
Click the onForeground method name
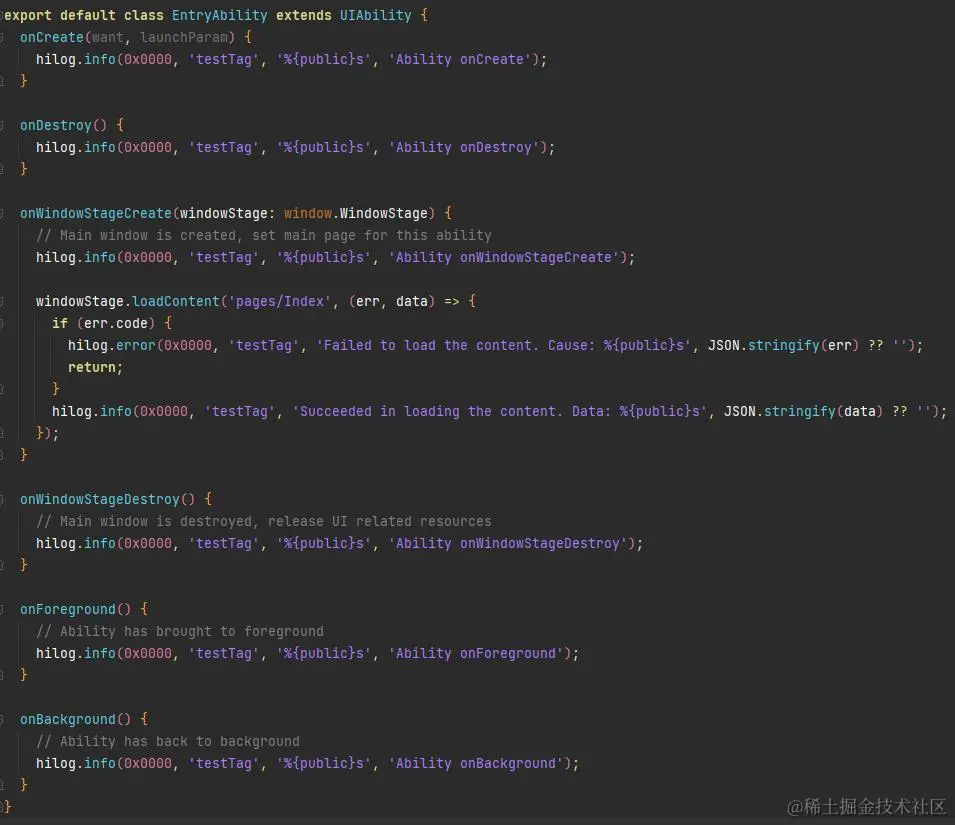tap(68, 609)
